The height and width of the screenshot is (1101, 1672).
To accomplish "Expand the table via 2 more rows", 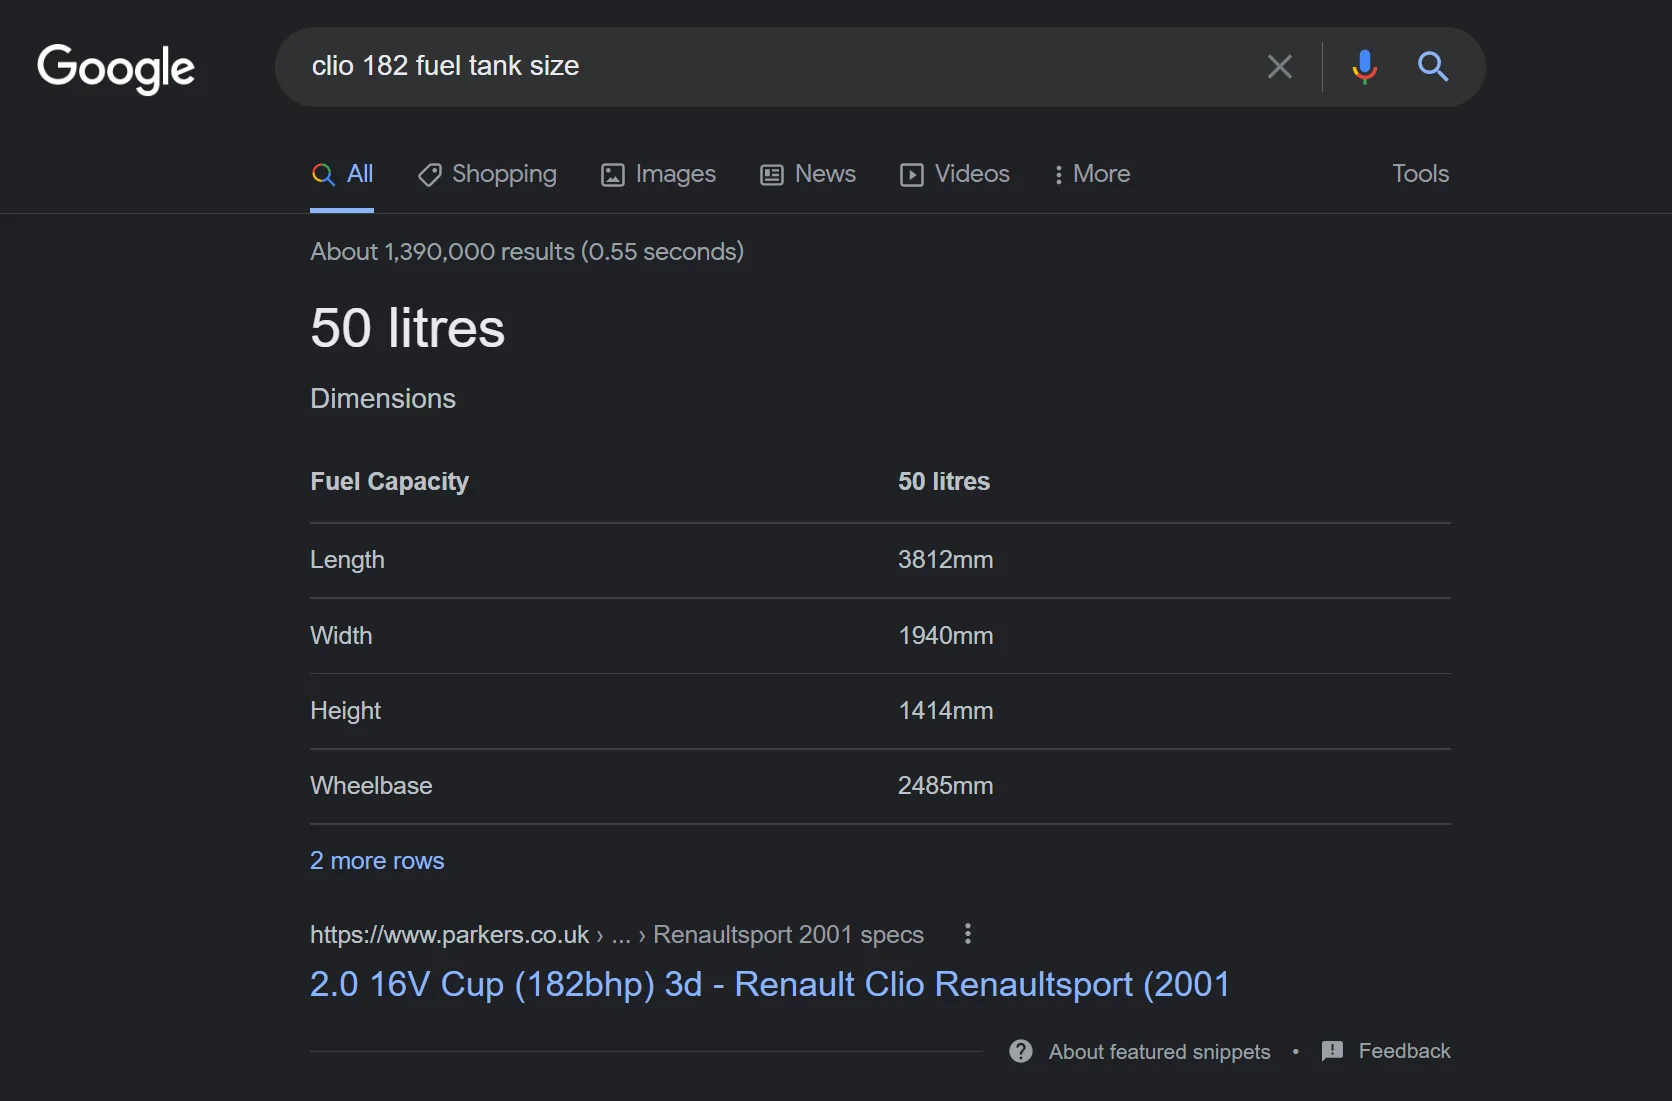I will pyautogui.click(x=377, y=861).
